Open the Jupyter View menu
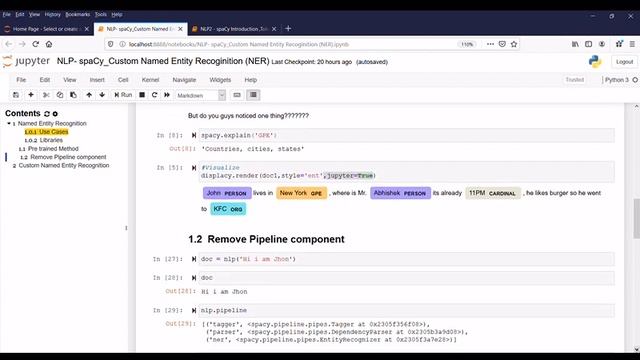This screenshot has width=640, height=360. 70,80
